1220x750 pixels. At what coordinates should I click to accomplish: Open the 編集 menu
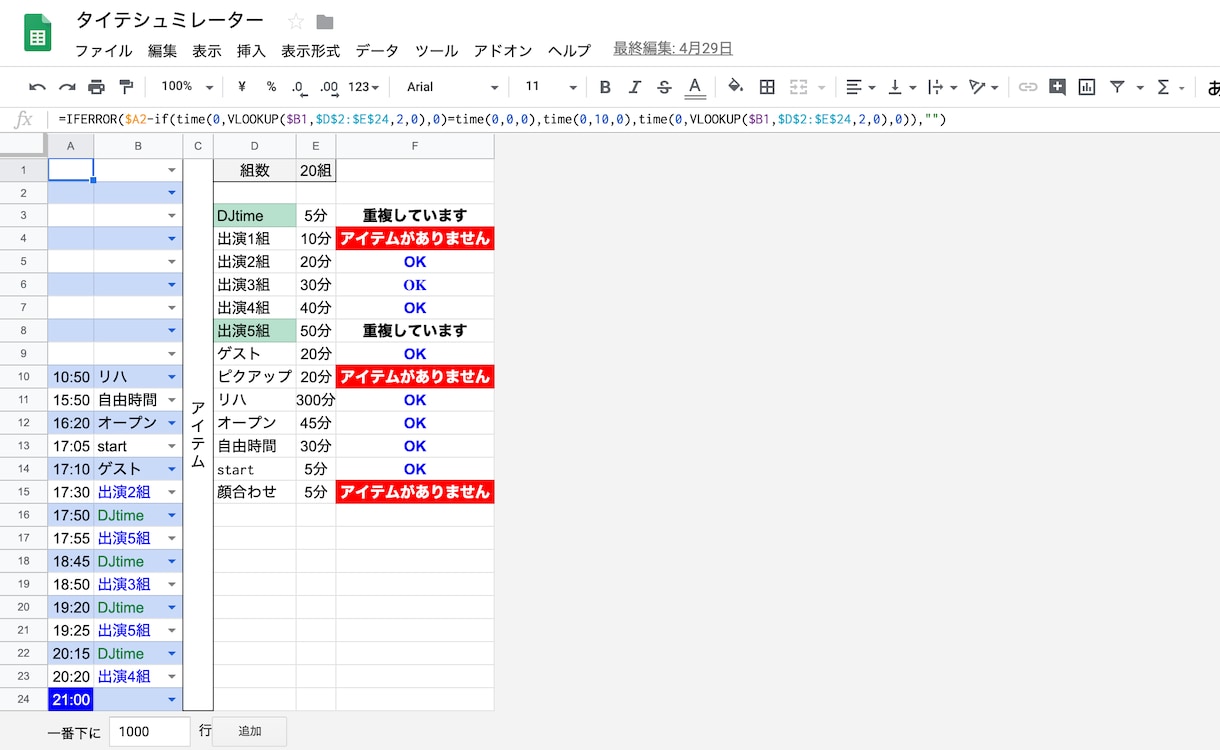[162, 51]
